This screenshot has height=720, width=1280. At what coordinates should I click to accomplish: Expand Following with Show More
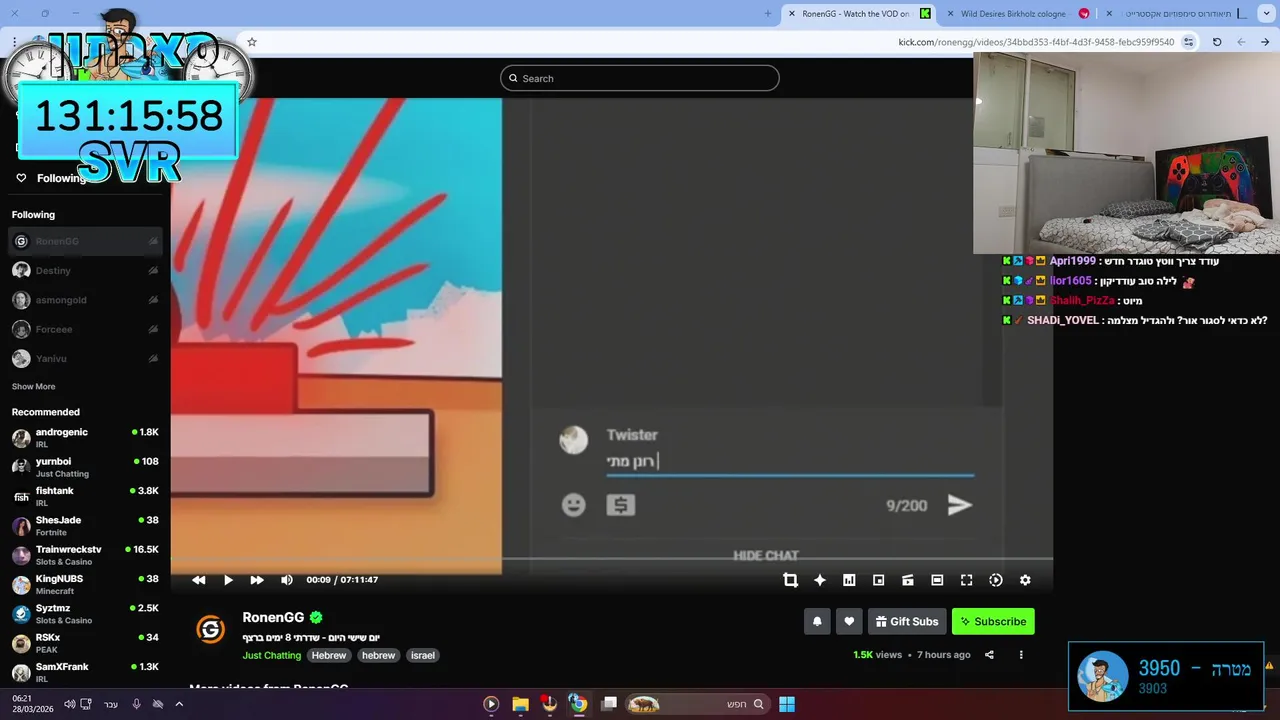click(x=33, y=386)
